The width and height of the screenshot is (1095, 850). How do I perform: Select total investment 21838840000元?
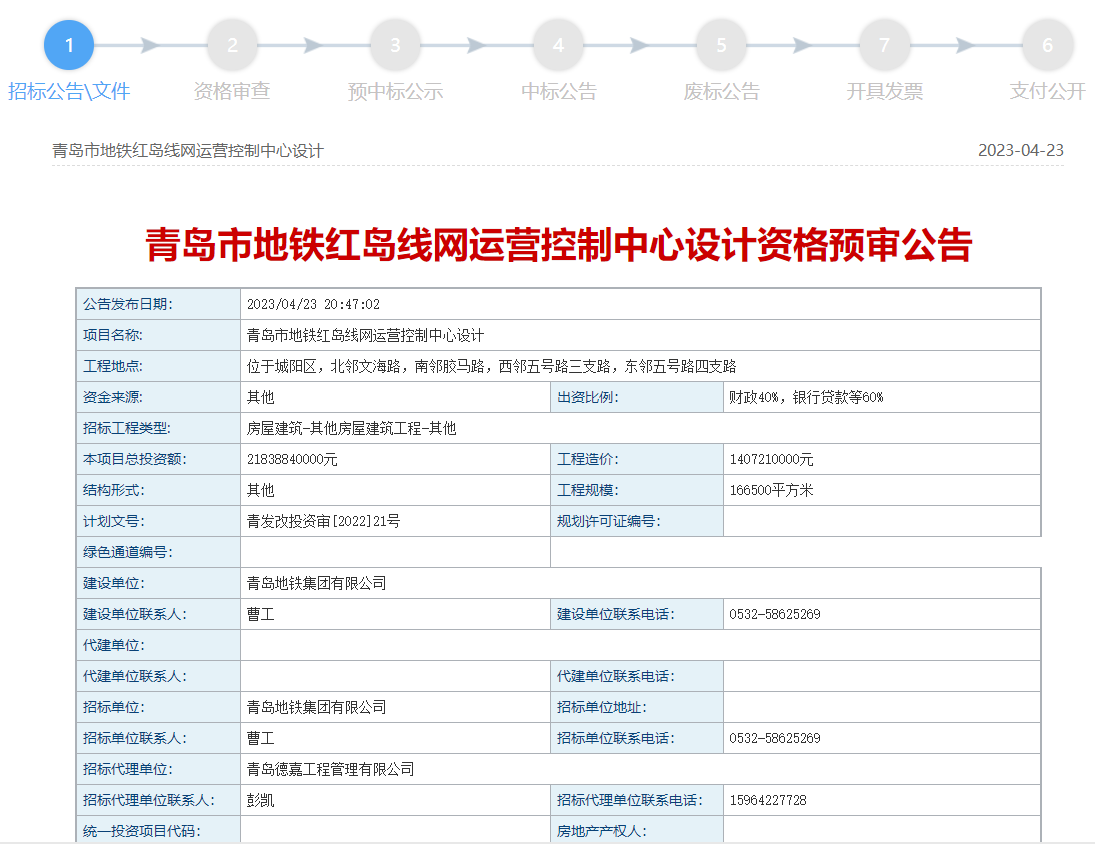point(292,460)
